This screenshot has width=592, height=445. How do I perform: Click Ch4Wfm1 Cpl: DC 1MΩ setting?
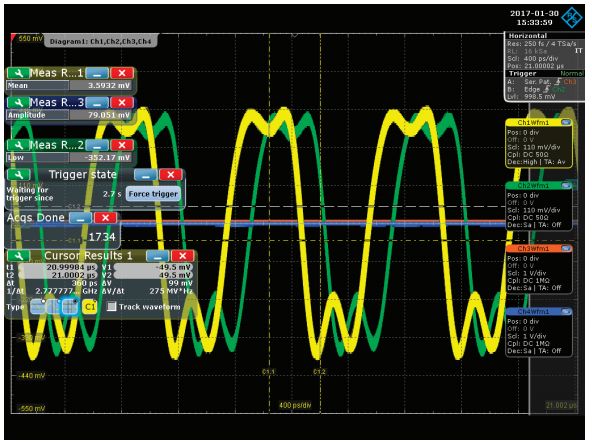(528, 344)
